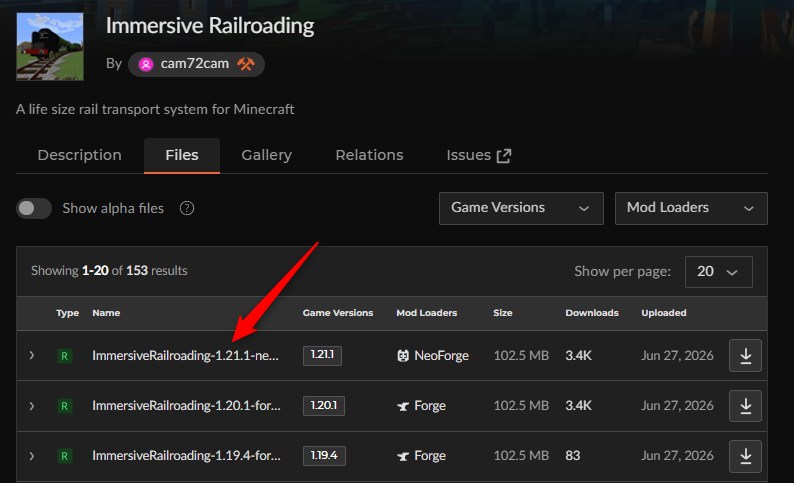This screenshot has height=483, width=794.
Task: Expand the 1.20.1 Forge file row
Action: pyautogui.click(x=32, y=406)
